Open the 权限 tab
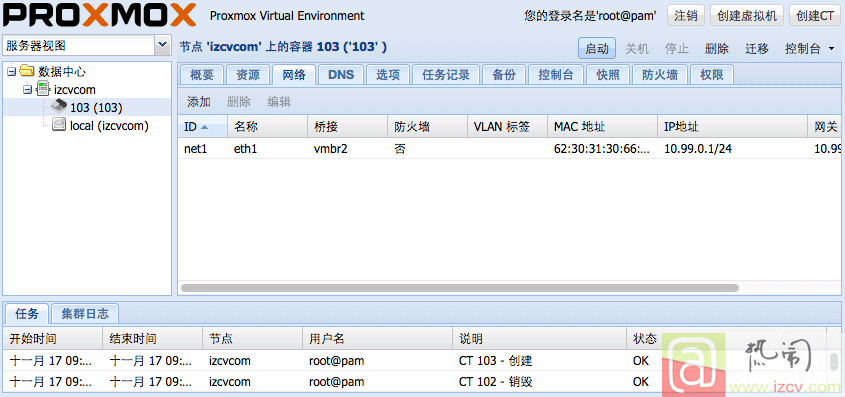The width and height of the screenshot is (845, 397). [x=711, y=75]
